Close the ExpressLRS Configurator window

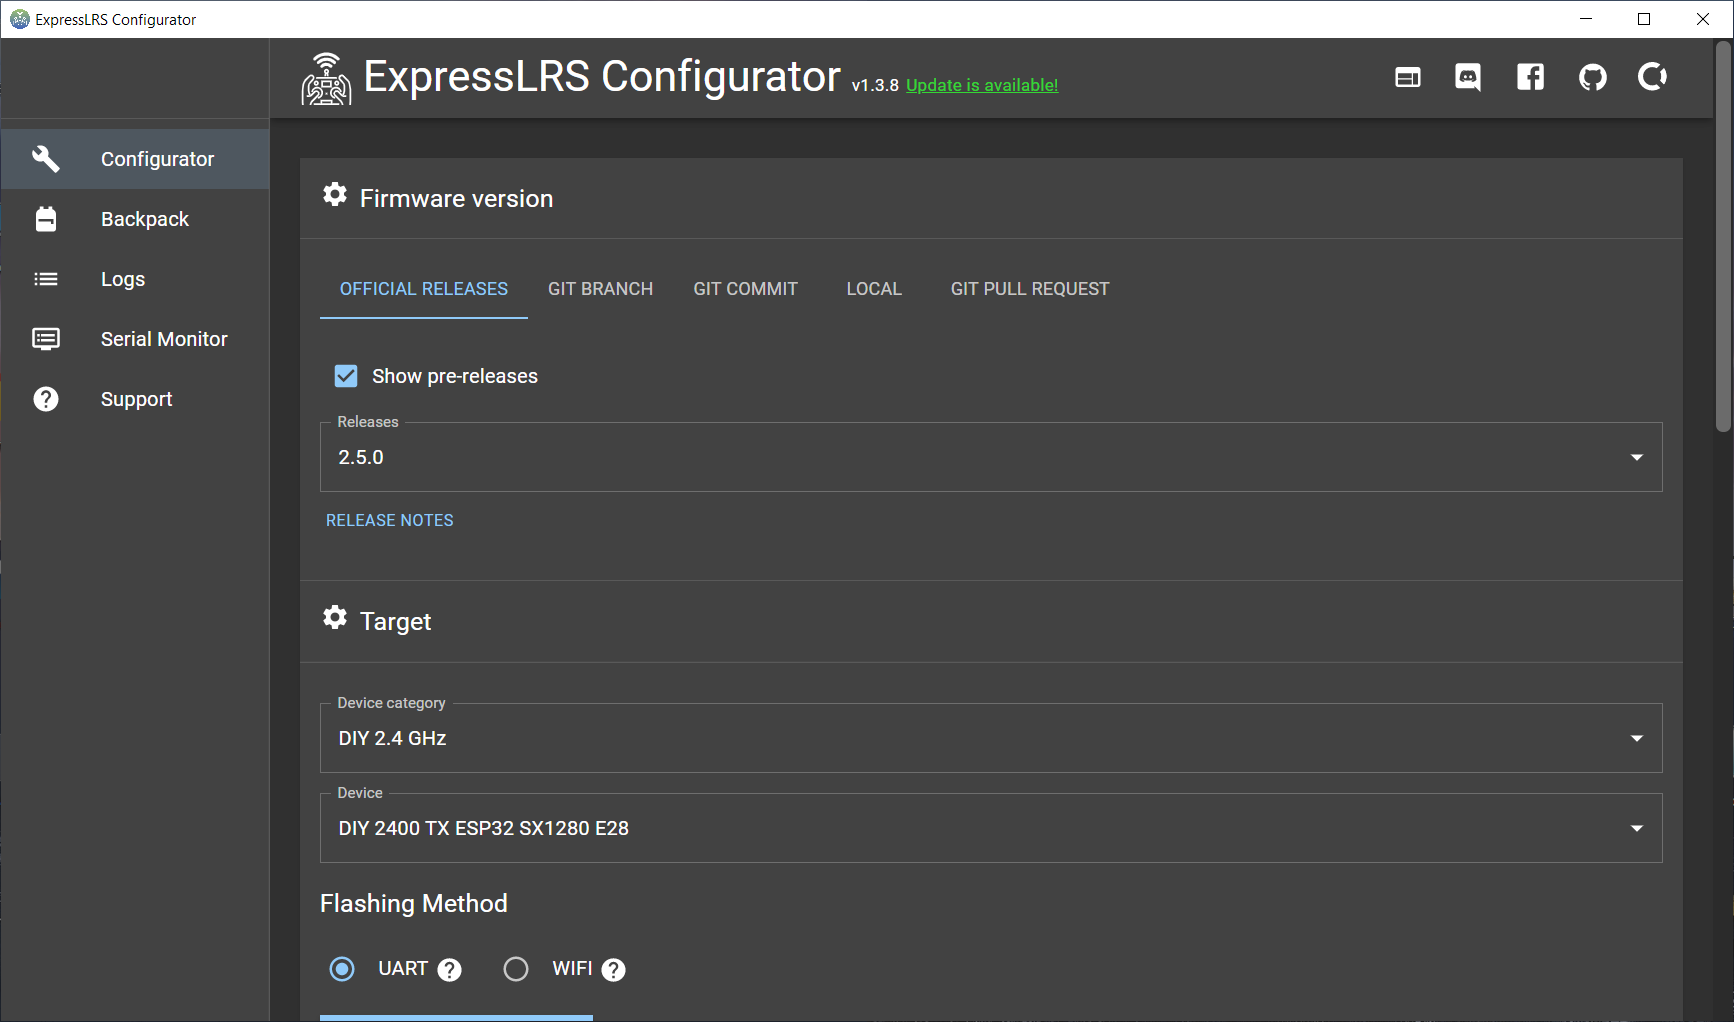(x=1703, y=19)
